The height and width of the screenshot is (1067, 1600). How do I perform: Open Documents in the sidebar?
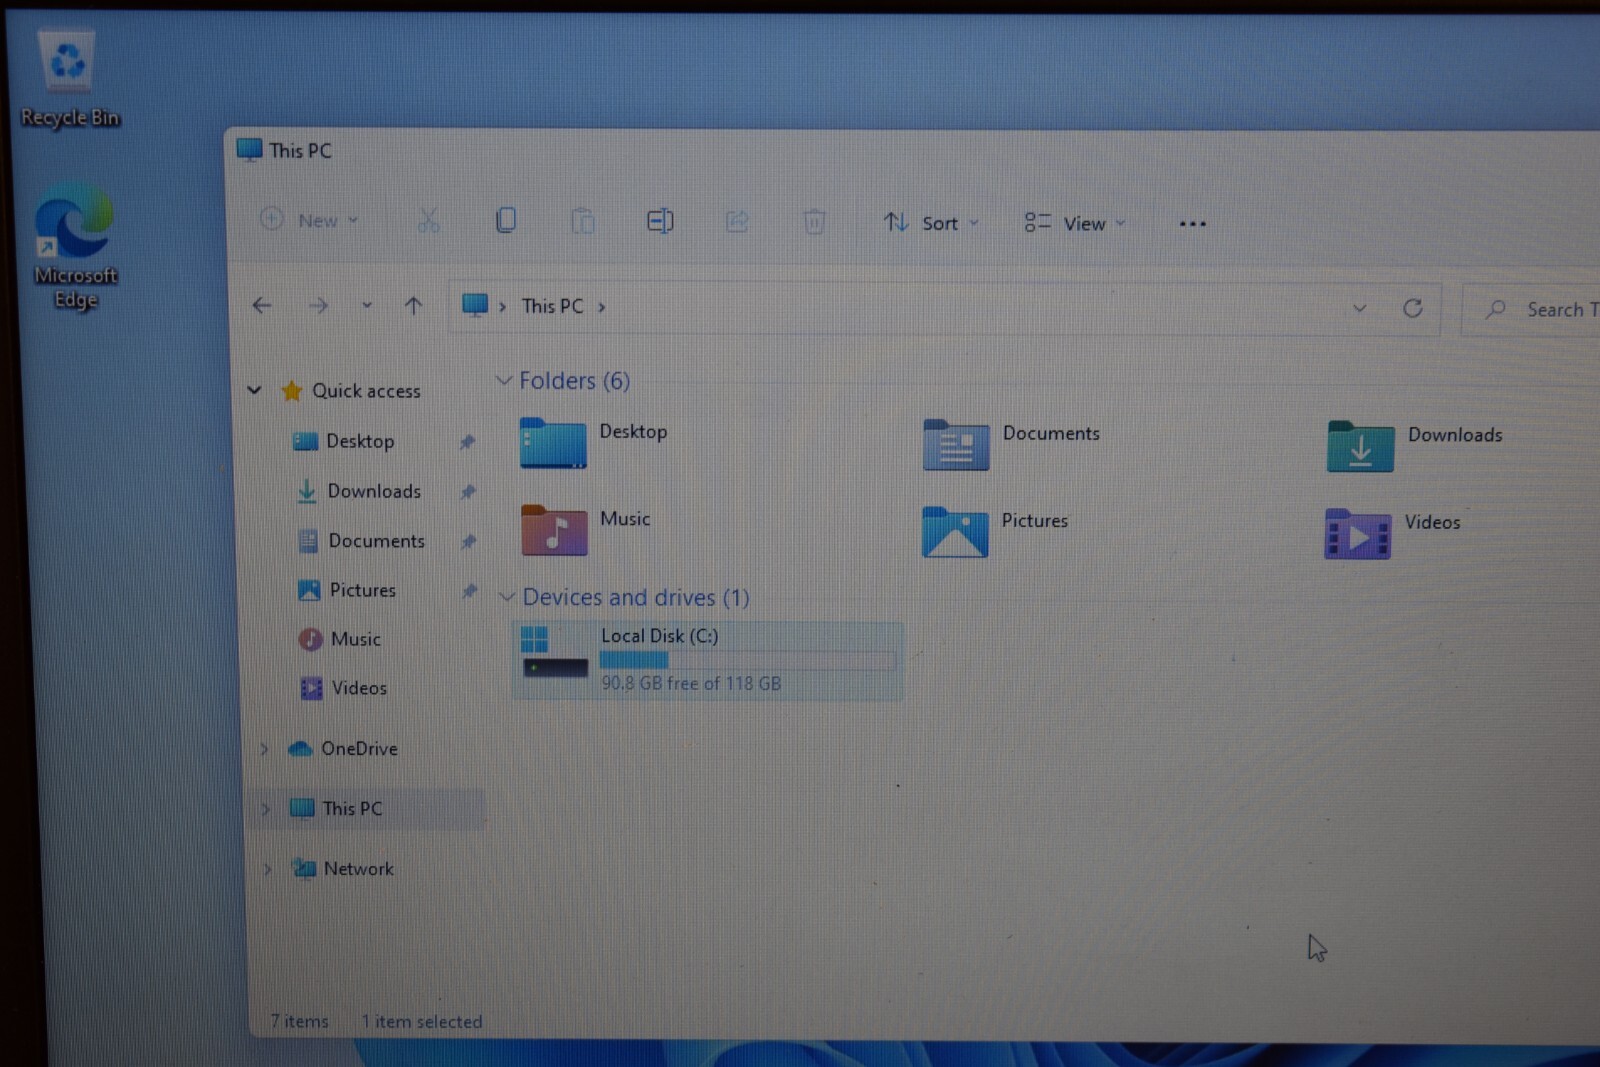pos(377,541)
